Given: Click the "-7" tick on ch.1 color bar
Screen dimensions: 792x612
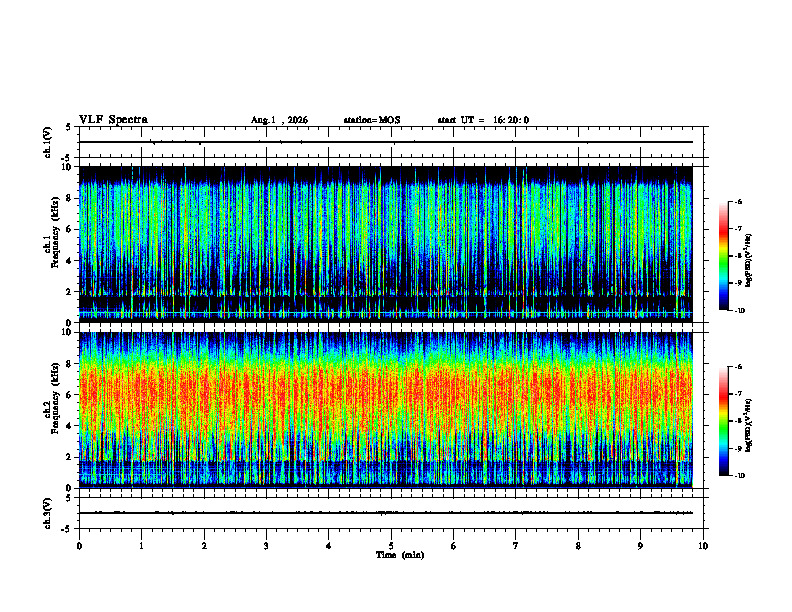Looking at the screenshot, I should pyautogui.click(x=738, y=229).
